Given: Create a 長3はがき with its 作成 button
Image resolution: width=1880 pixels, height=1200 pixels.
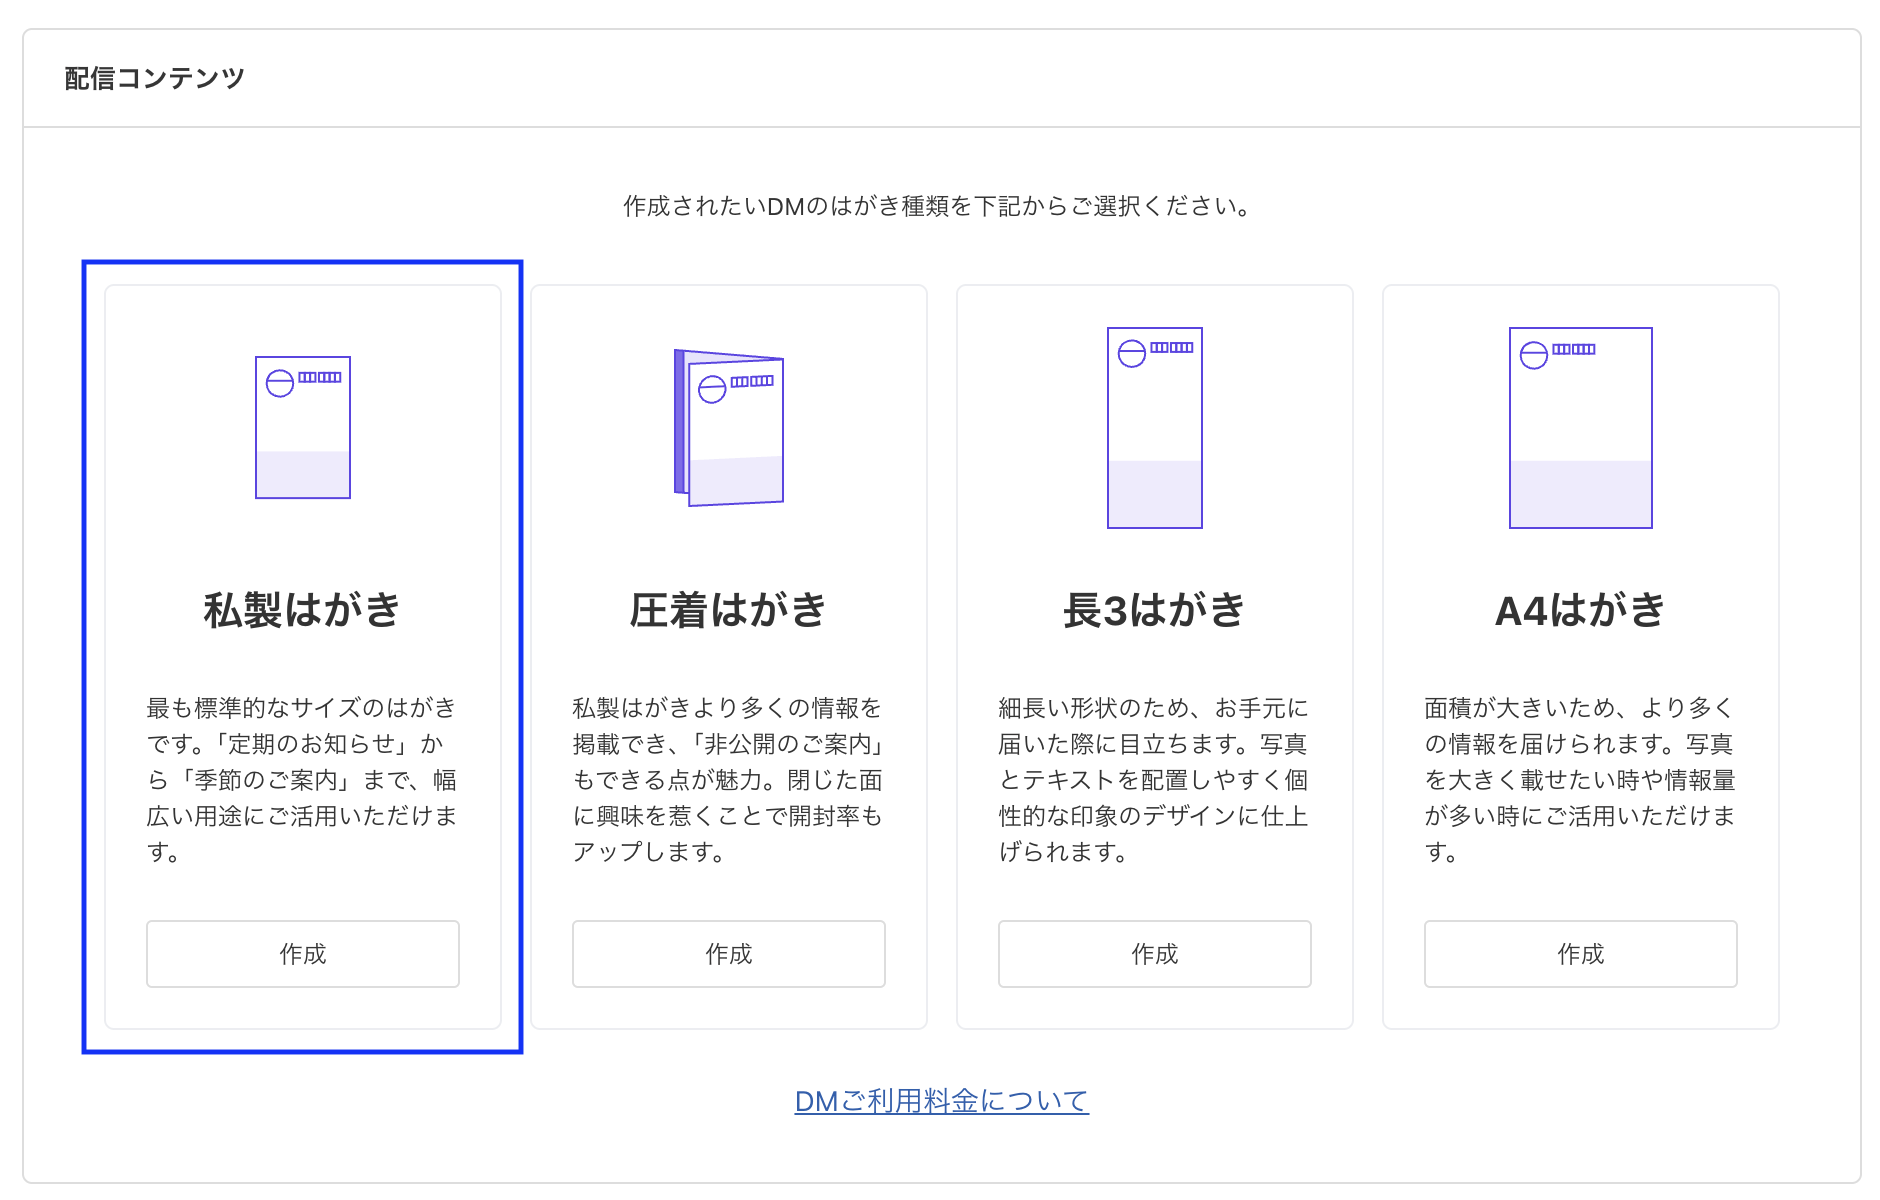Looking at the screenshot, I should pos(1154,954).
